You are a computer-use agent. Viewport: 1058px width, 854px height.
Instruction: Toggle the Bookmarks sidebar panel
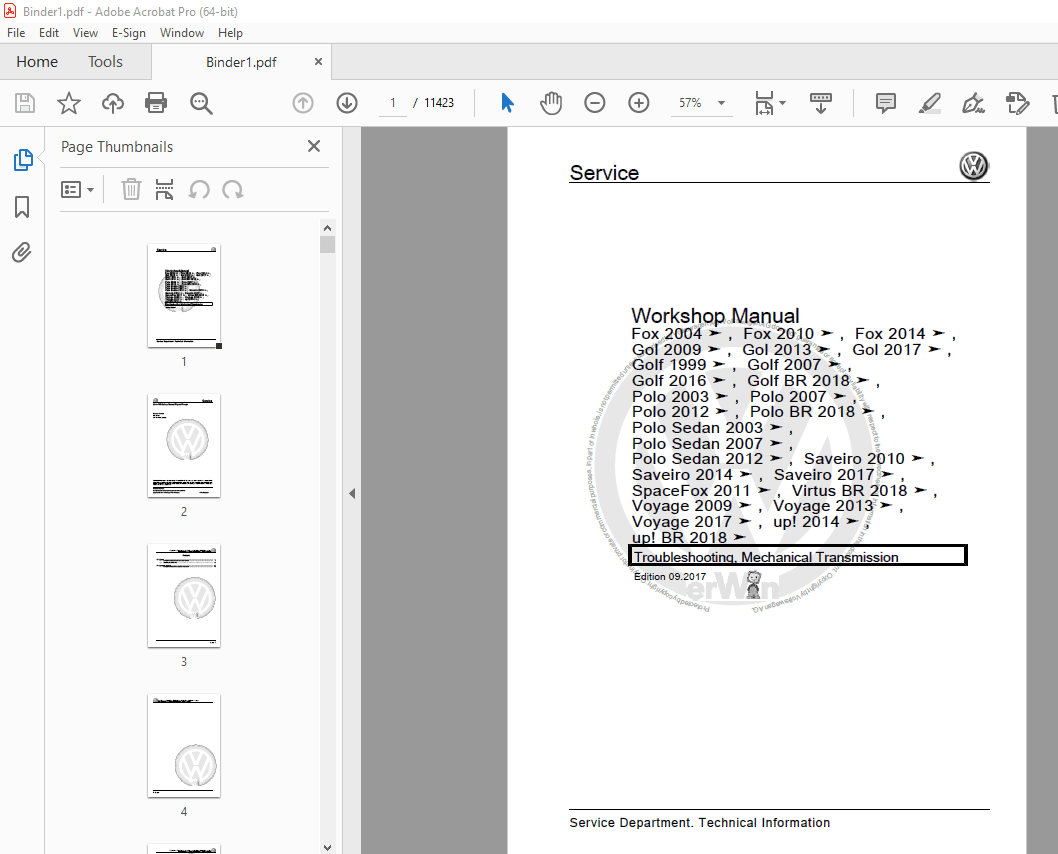[x=22, y=207]
